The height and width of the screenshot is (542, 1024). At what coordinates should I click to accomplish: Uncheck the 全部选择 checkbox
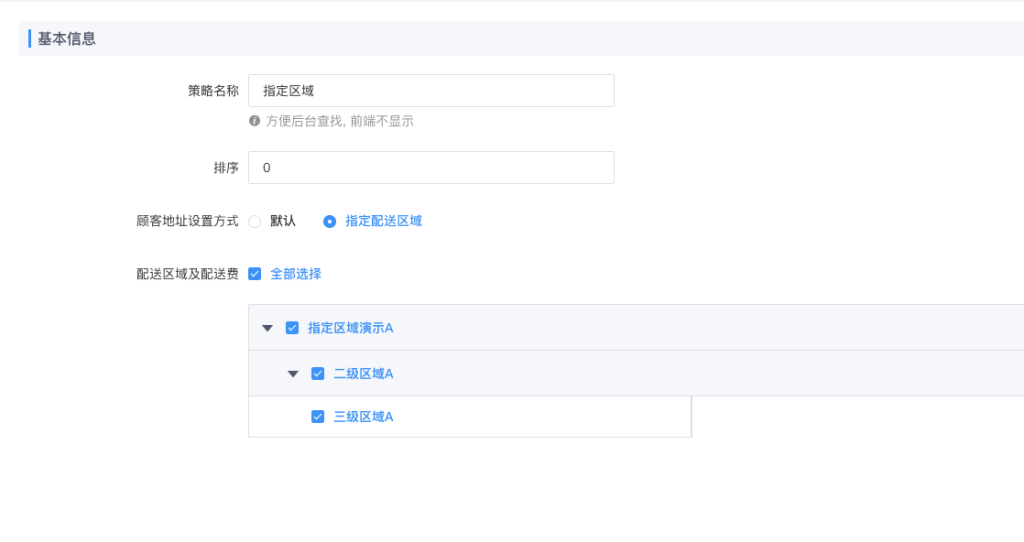[255, 274]
